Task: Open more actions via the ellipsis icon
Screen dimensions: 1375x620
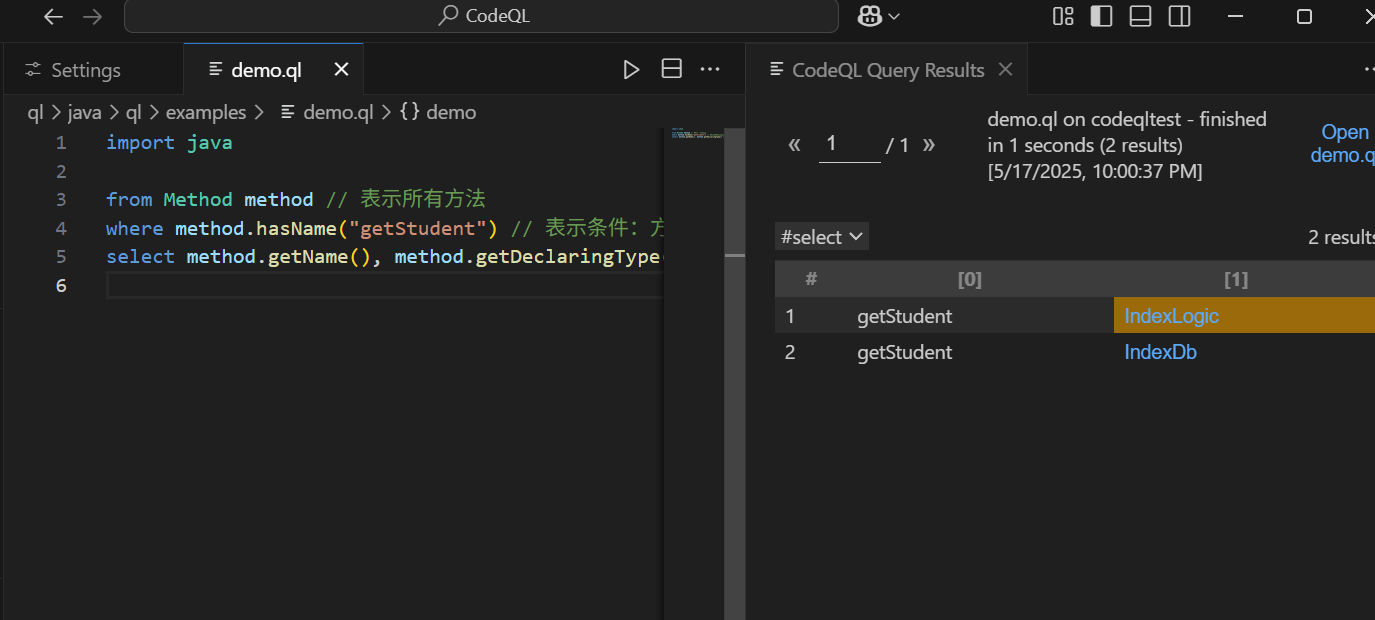Action: [x=710, y=69]
